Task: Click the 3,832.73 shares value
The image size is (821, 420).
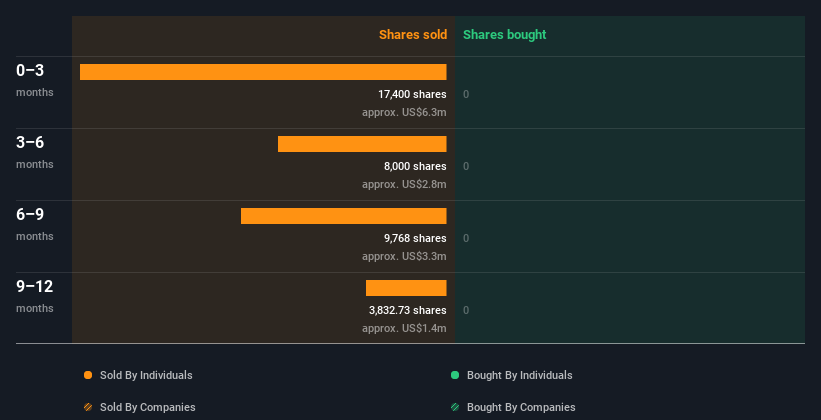Action: point(408,311)
